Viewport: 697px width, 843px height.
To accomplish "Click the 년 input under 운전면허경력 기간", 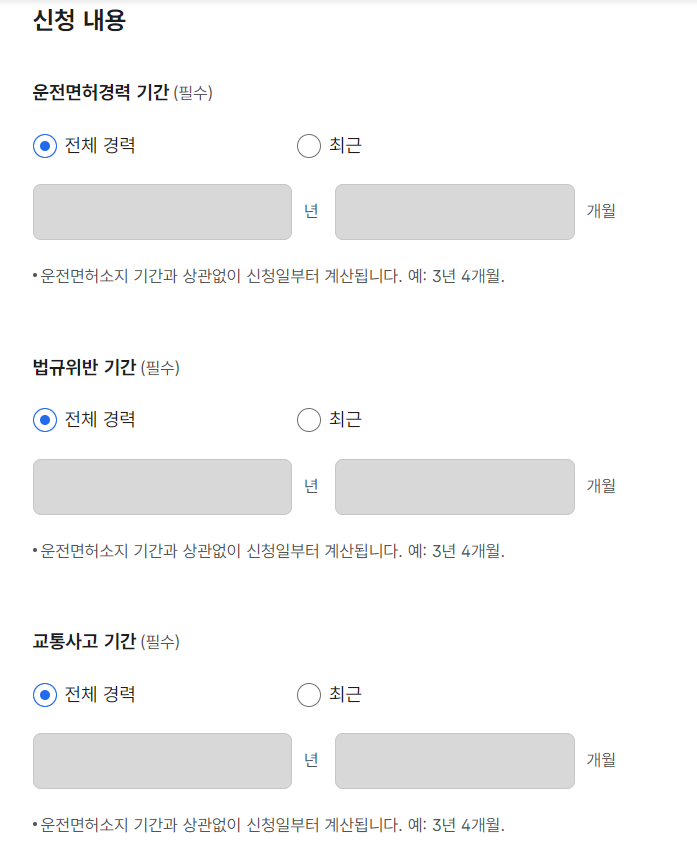I will (x=160, y=210).
